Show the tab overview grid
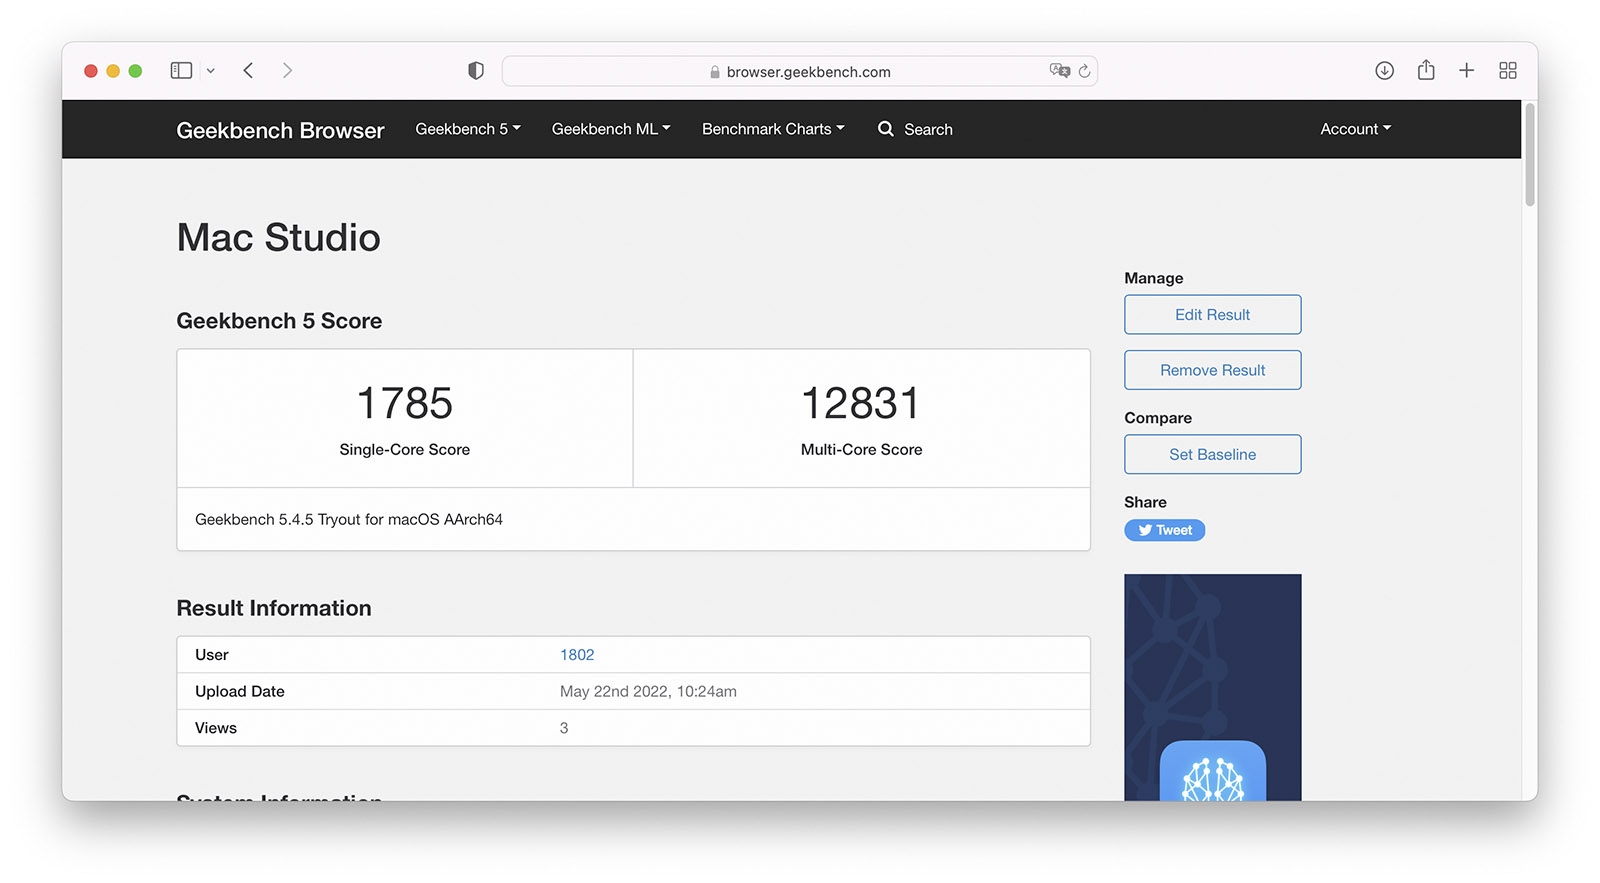Screen dimensions: 1600x883 coord(1508,70)
